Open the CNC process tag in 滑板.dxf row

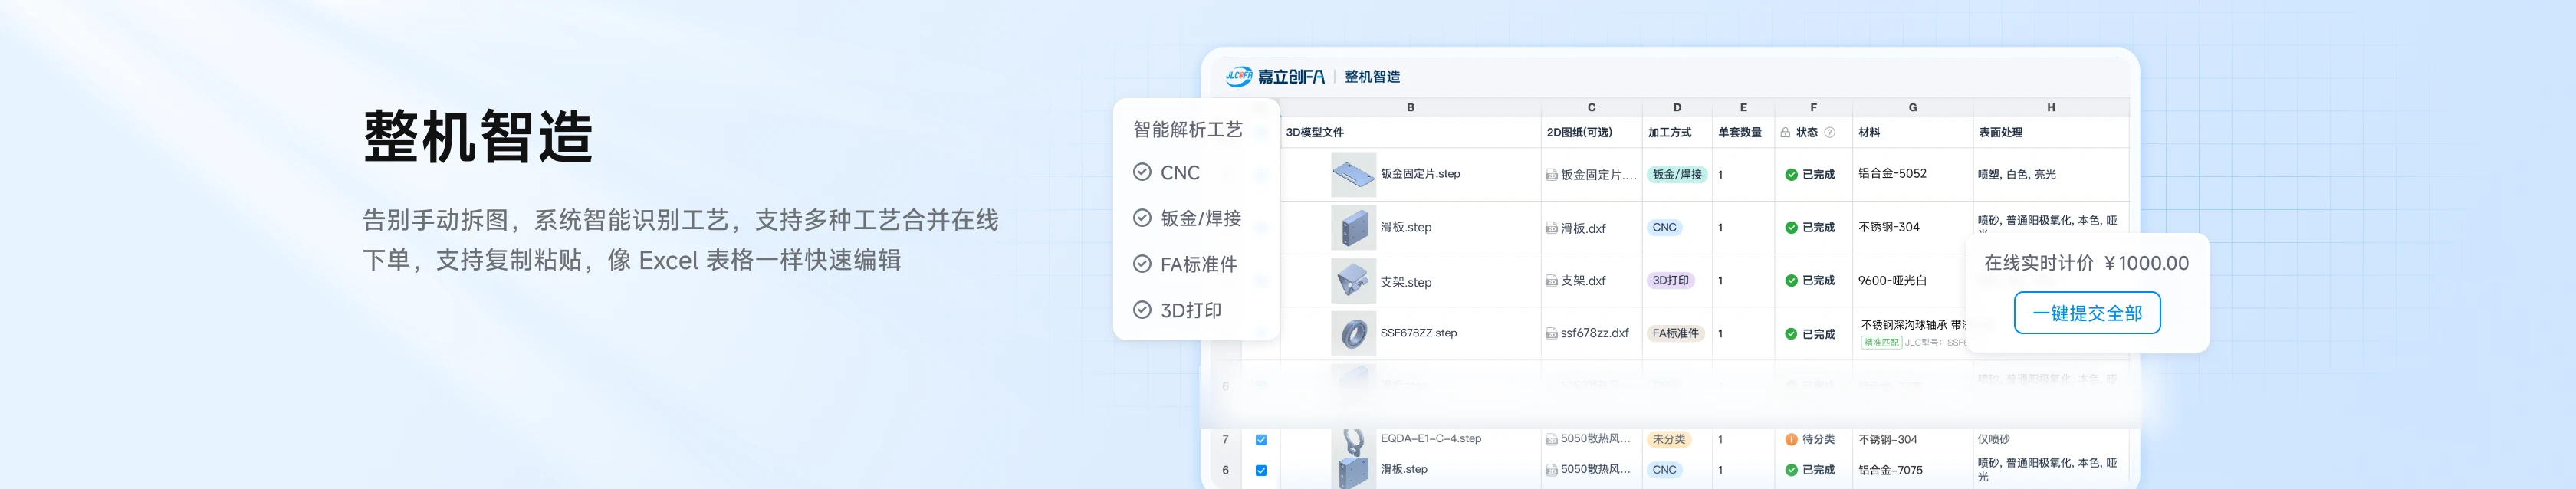(1664, 227)
